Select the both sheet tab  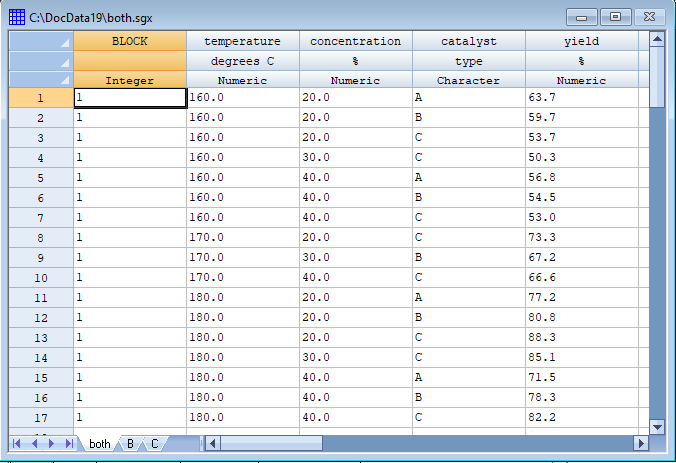tap(100, 443)
